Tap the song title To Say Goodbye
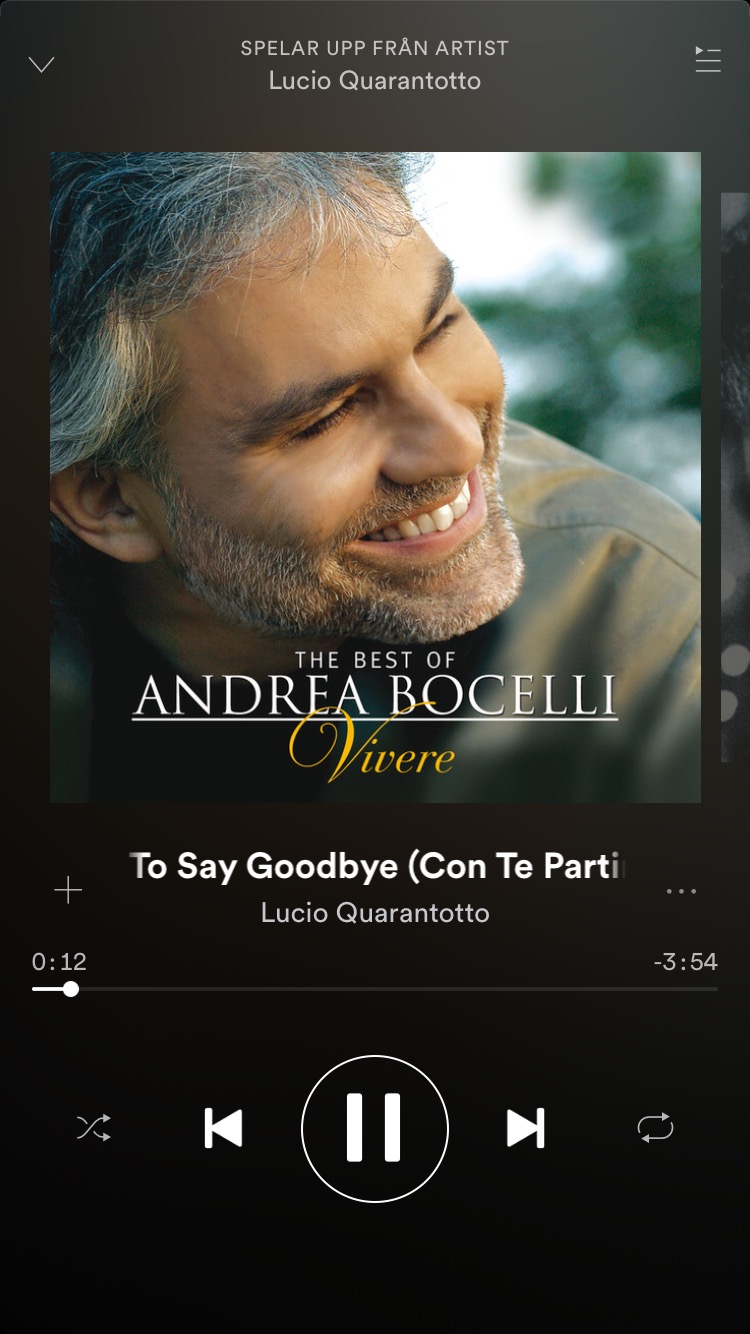 point(375,866)
